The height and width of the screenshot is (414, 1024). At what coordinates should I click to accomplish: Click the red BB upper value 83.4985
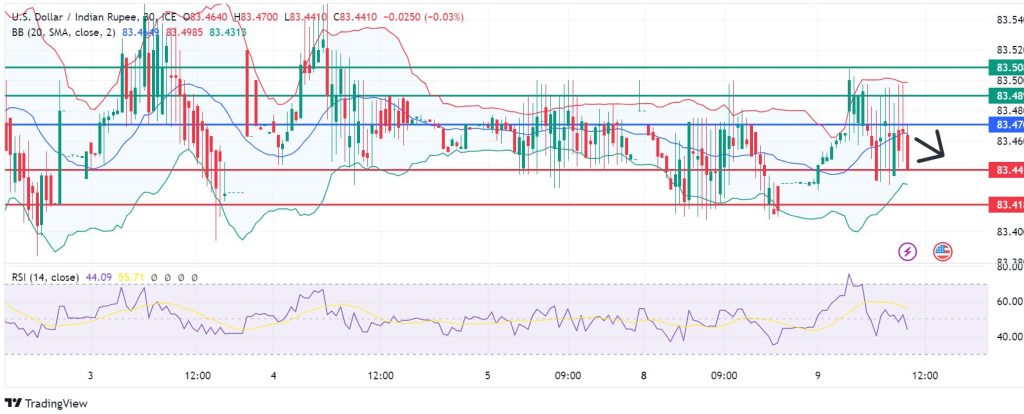click(x=185, y=32)
